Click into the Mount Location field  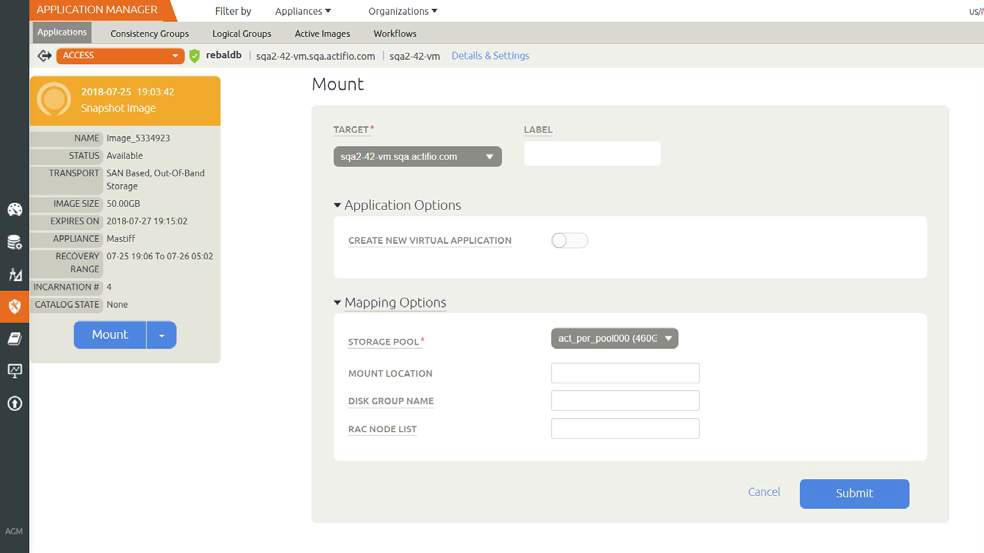click(625, 373)
